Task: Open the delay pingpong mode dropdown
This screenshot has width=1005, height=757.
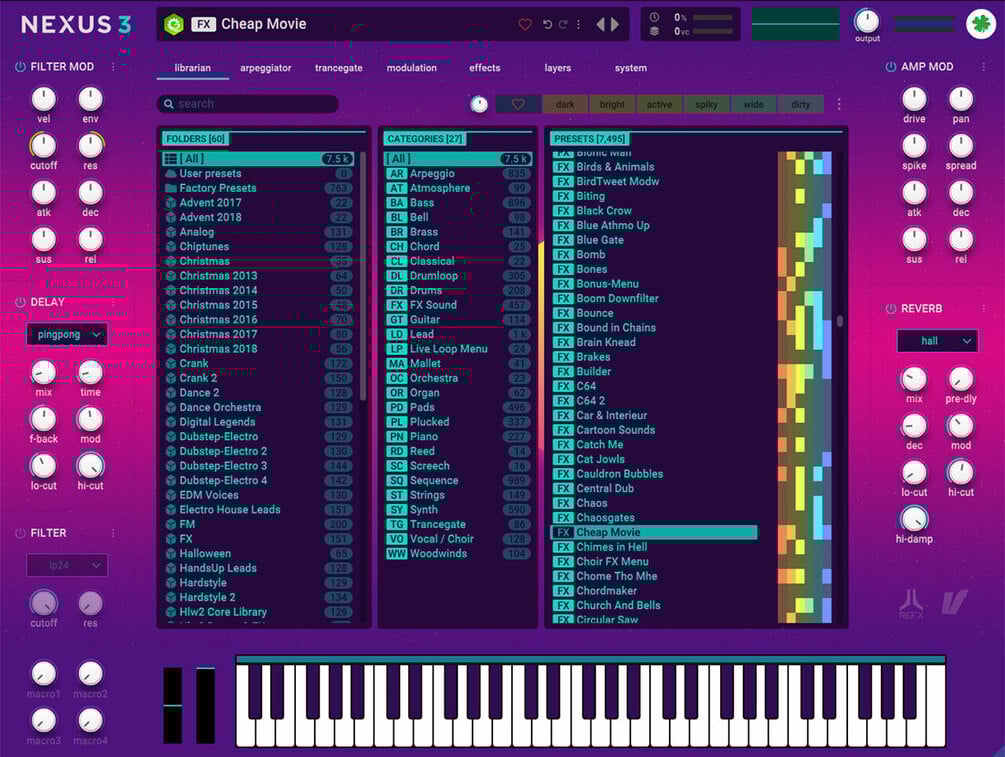Action: tap(67, 335)
